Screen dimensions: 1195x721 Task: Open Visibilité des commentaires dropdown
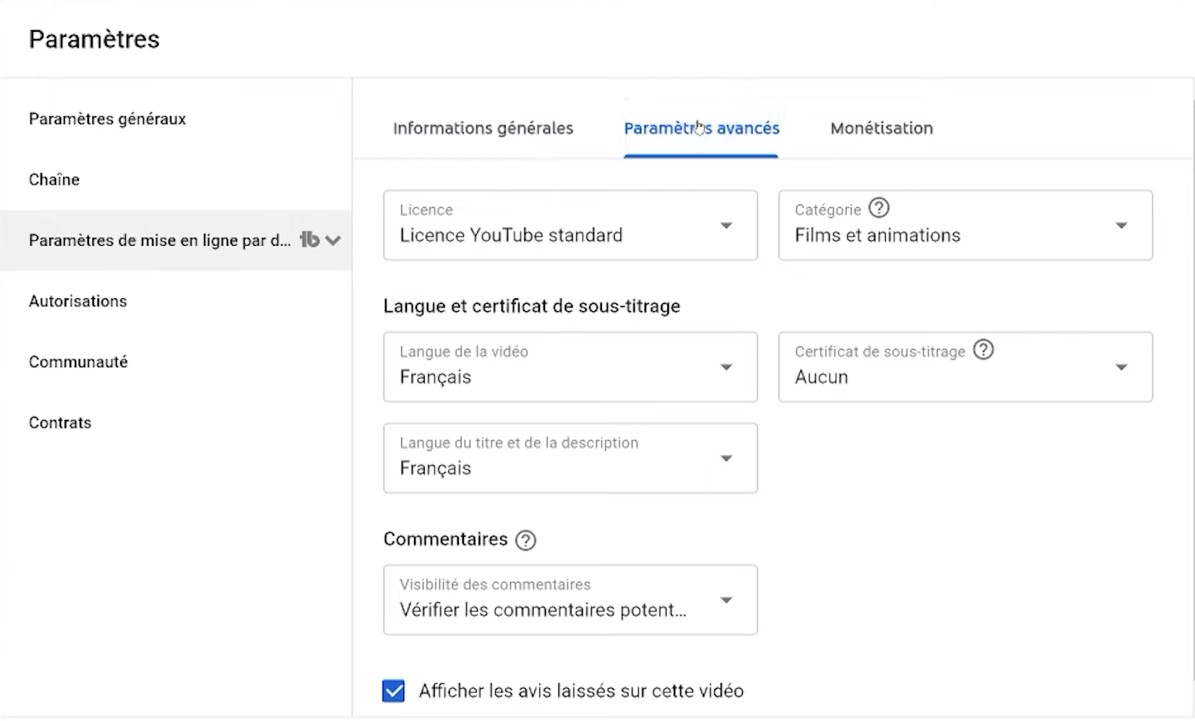click(x=570, y=600)
